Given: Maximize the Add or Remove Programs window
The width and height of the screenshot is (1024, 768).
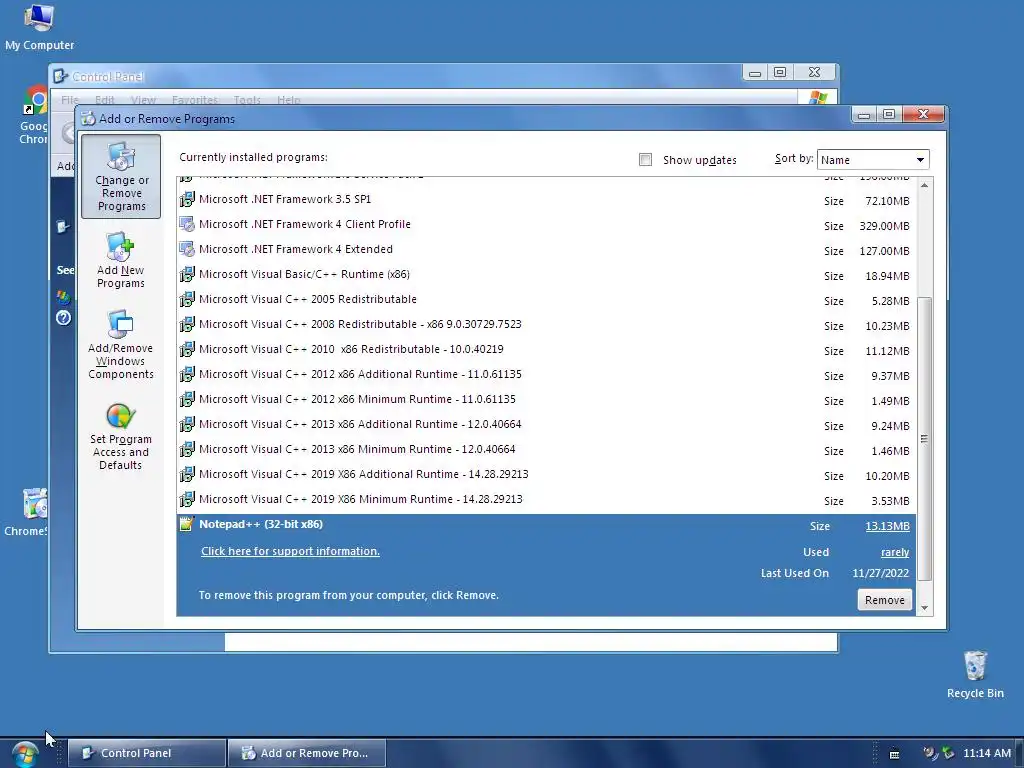Looking at the screenshot, I should tap(889, 114).
